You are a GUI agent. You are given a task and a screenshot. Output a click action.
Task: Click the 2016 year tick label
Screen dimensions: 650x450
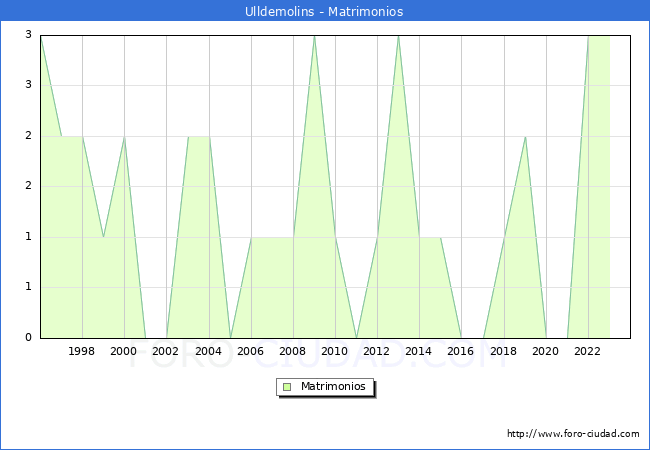461,352
